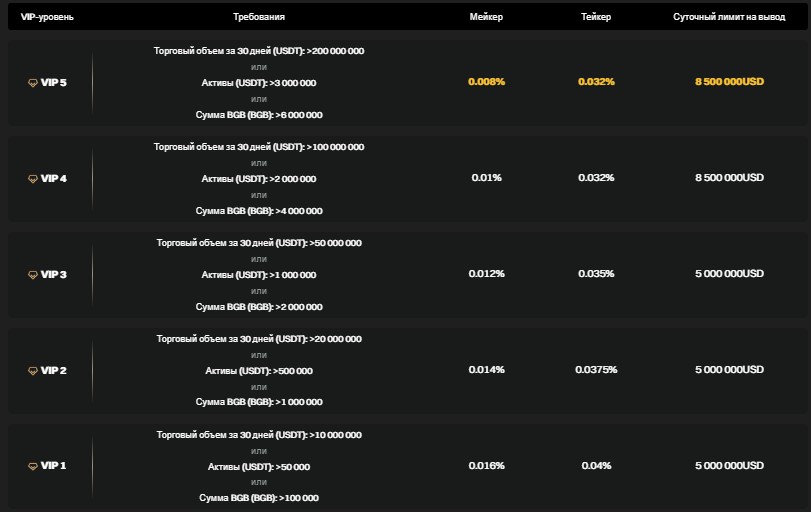Click the VIP 5 withdrawal limit 8 500 000USD
811x512 pixels.
click(729, 82)
